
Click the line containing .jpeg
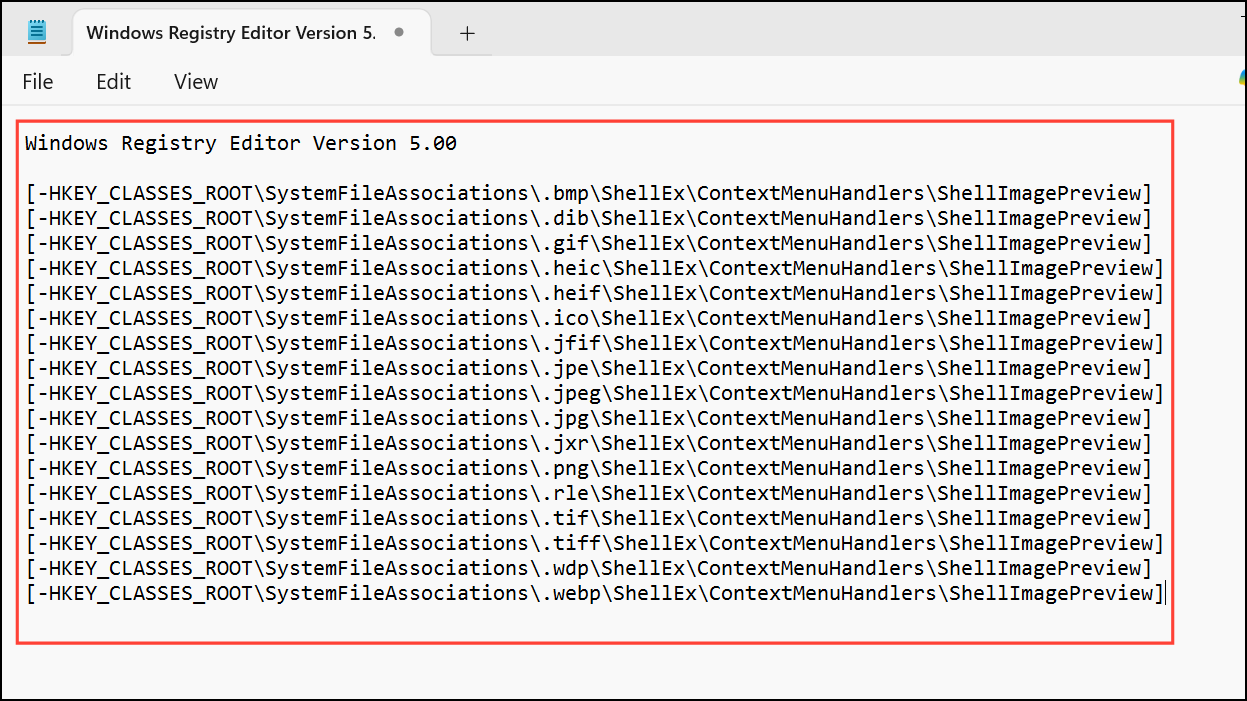595,393
